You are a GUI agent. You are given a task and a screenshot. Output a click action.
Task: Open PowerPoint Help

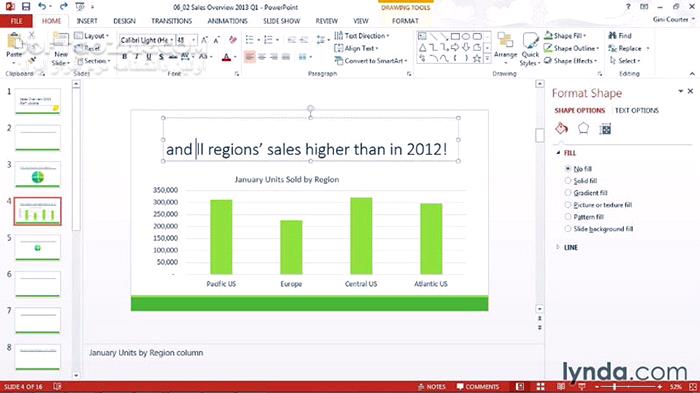(x=628, y=7)
